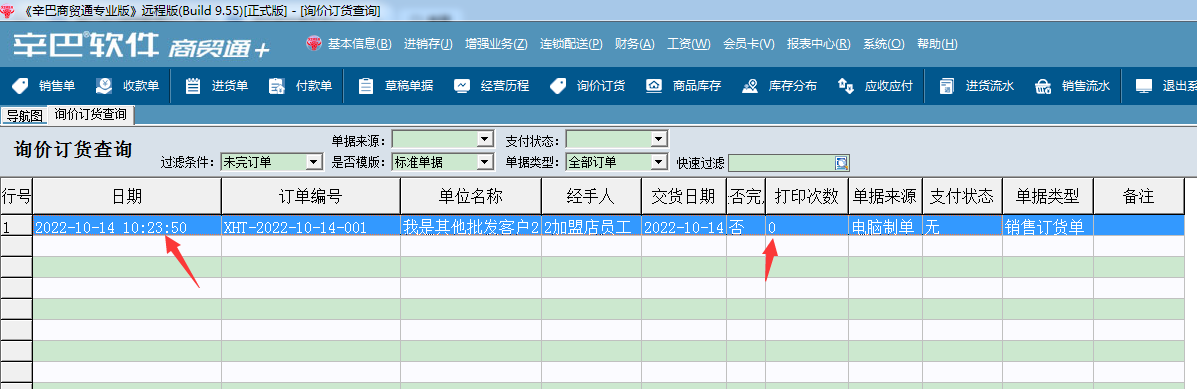Viewport: 1197px width, 389px height.
Task: Open the 草稿单据 toolbar icon
Action: [x=366, y=85]
